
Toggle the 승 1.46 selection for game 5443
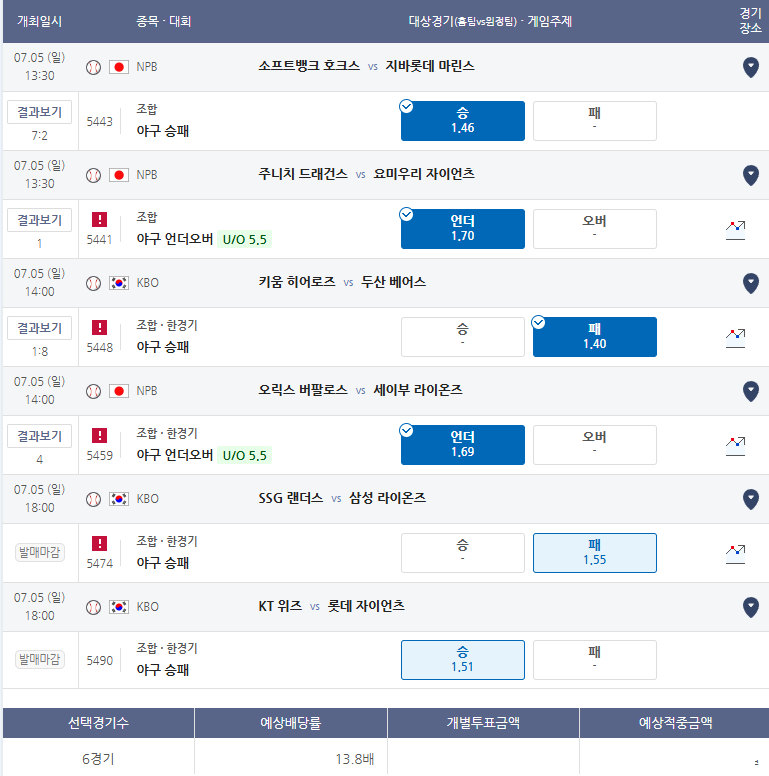[463, 121]
